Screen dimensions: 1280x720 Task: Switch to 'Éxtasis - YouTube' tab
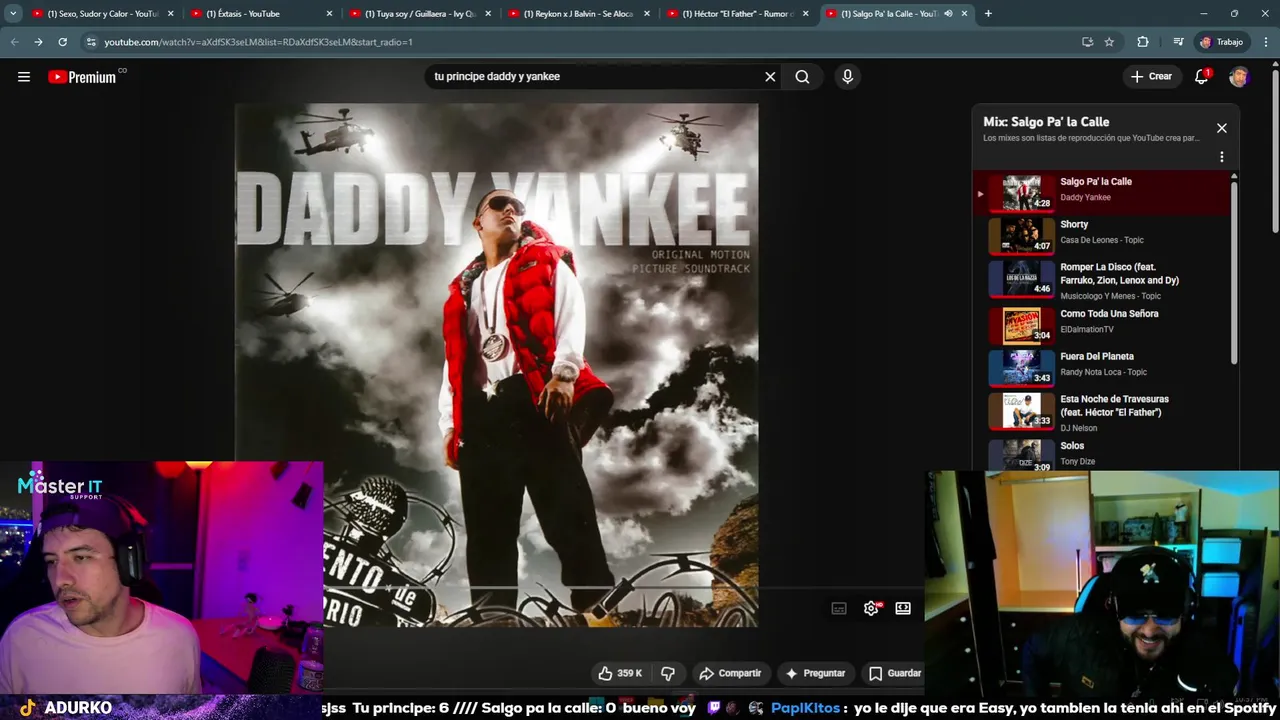(x=259, y=14)
